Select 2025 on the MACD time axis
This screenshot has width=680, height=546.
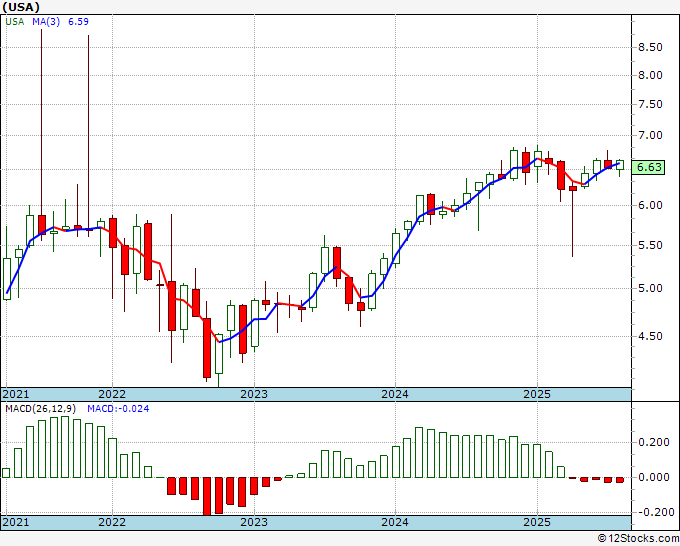tap(537, 522)
